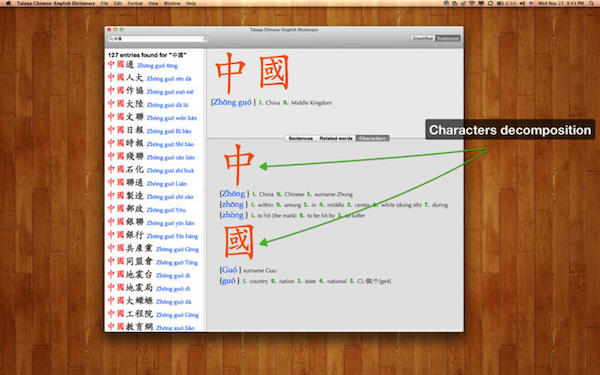Click the volume icon in menu bar

[522, 3]
